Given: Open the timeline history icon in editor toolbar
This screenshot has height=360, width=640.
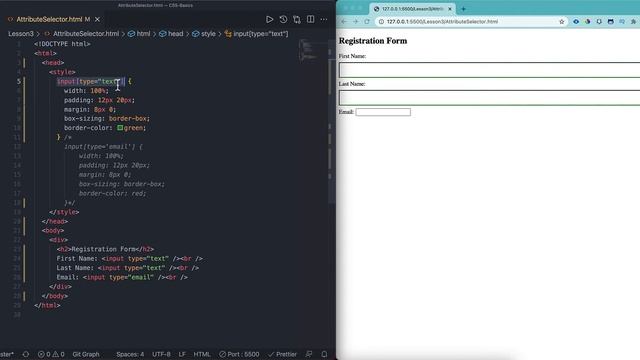Looking at the screenshot, I should click(283, 19).
